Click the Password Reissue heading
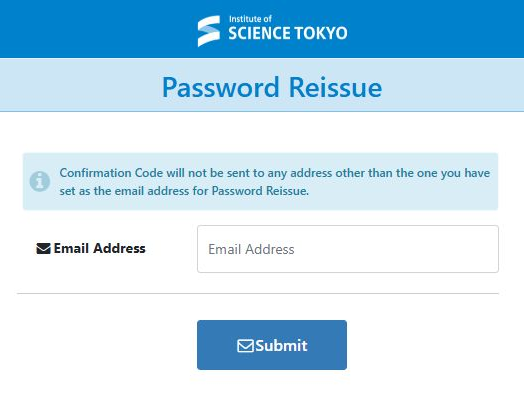Viewport: 524px width, 411px height. point(272,87)
